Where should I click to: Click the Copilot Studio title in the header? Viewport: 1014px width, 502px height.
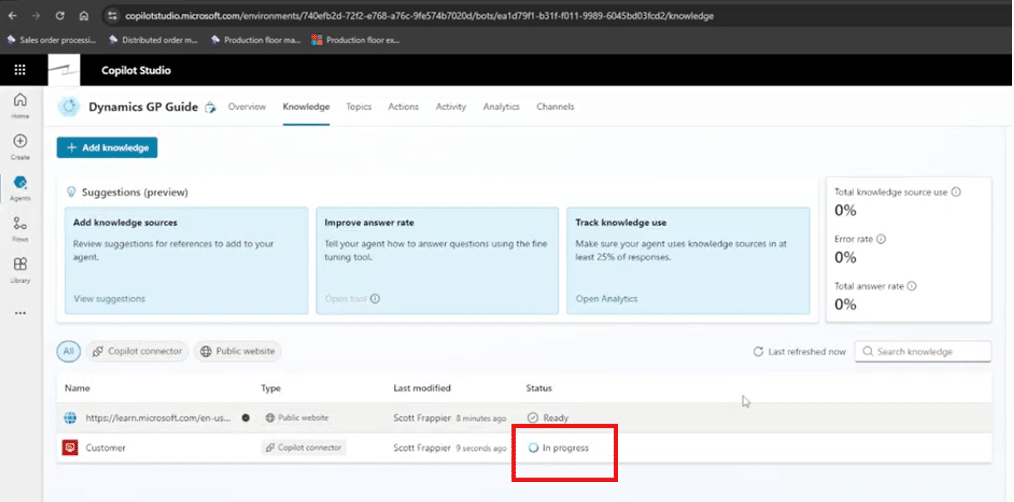(136, 70)
